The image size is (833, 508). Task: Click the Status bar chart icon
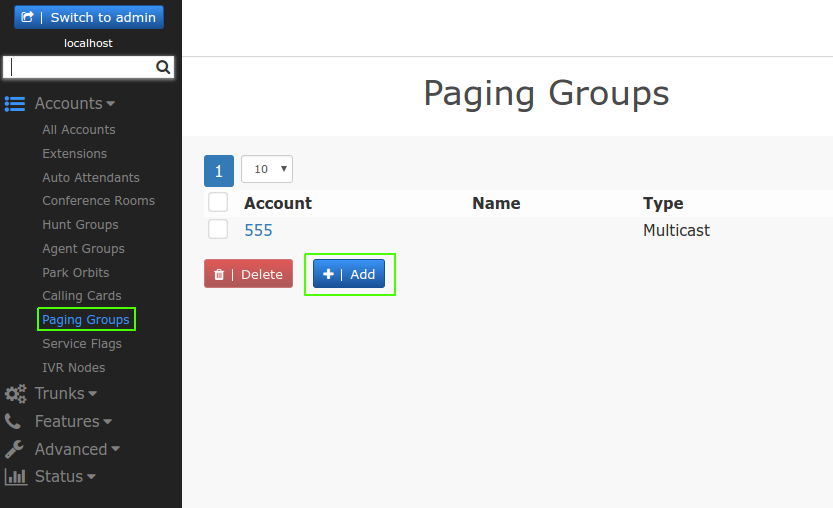(15, 477)
